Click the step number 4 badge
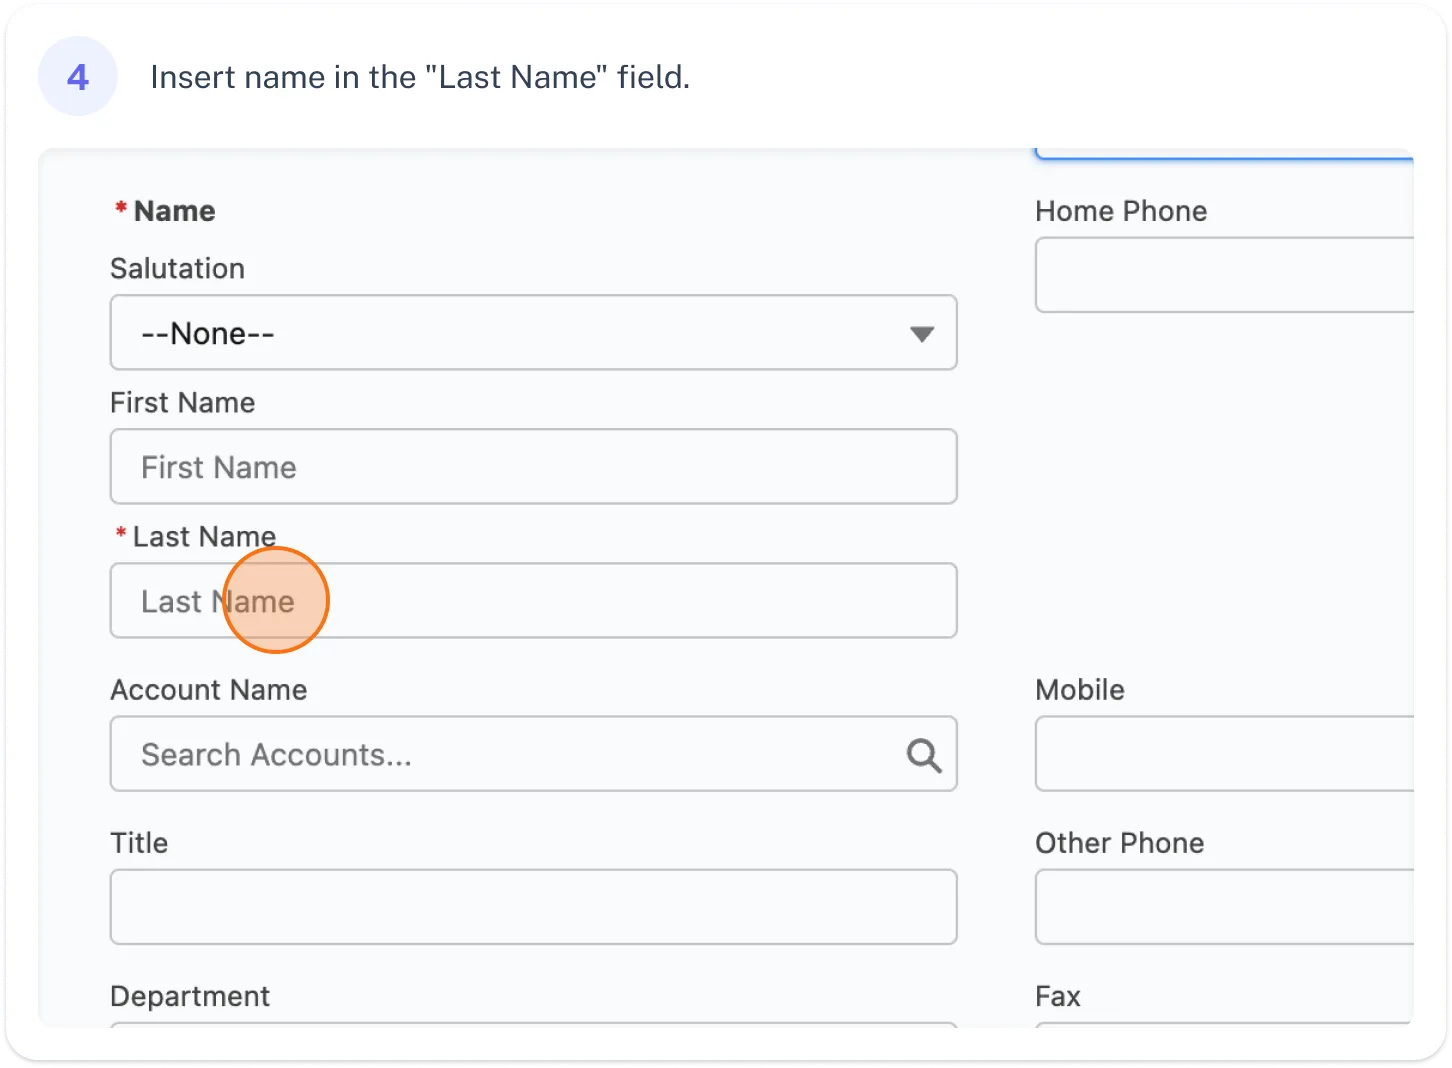1452x1068 pixels. tap(78, 77)
